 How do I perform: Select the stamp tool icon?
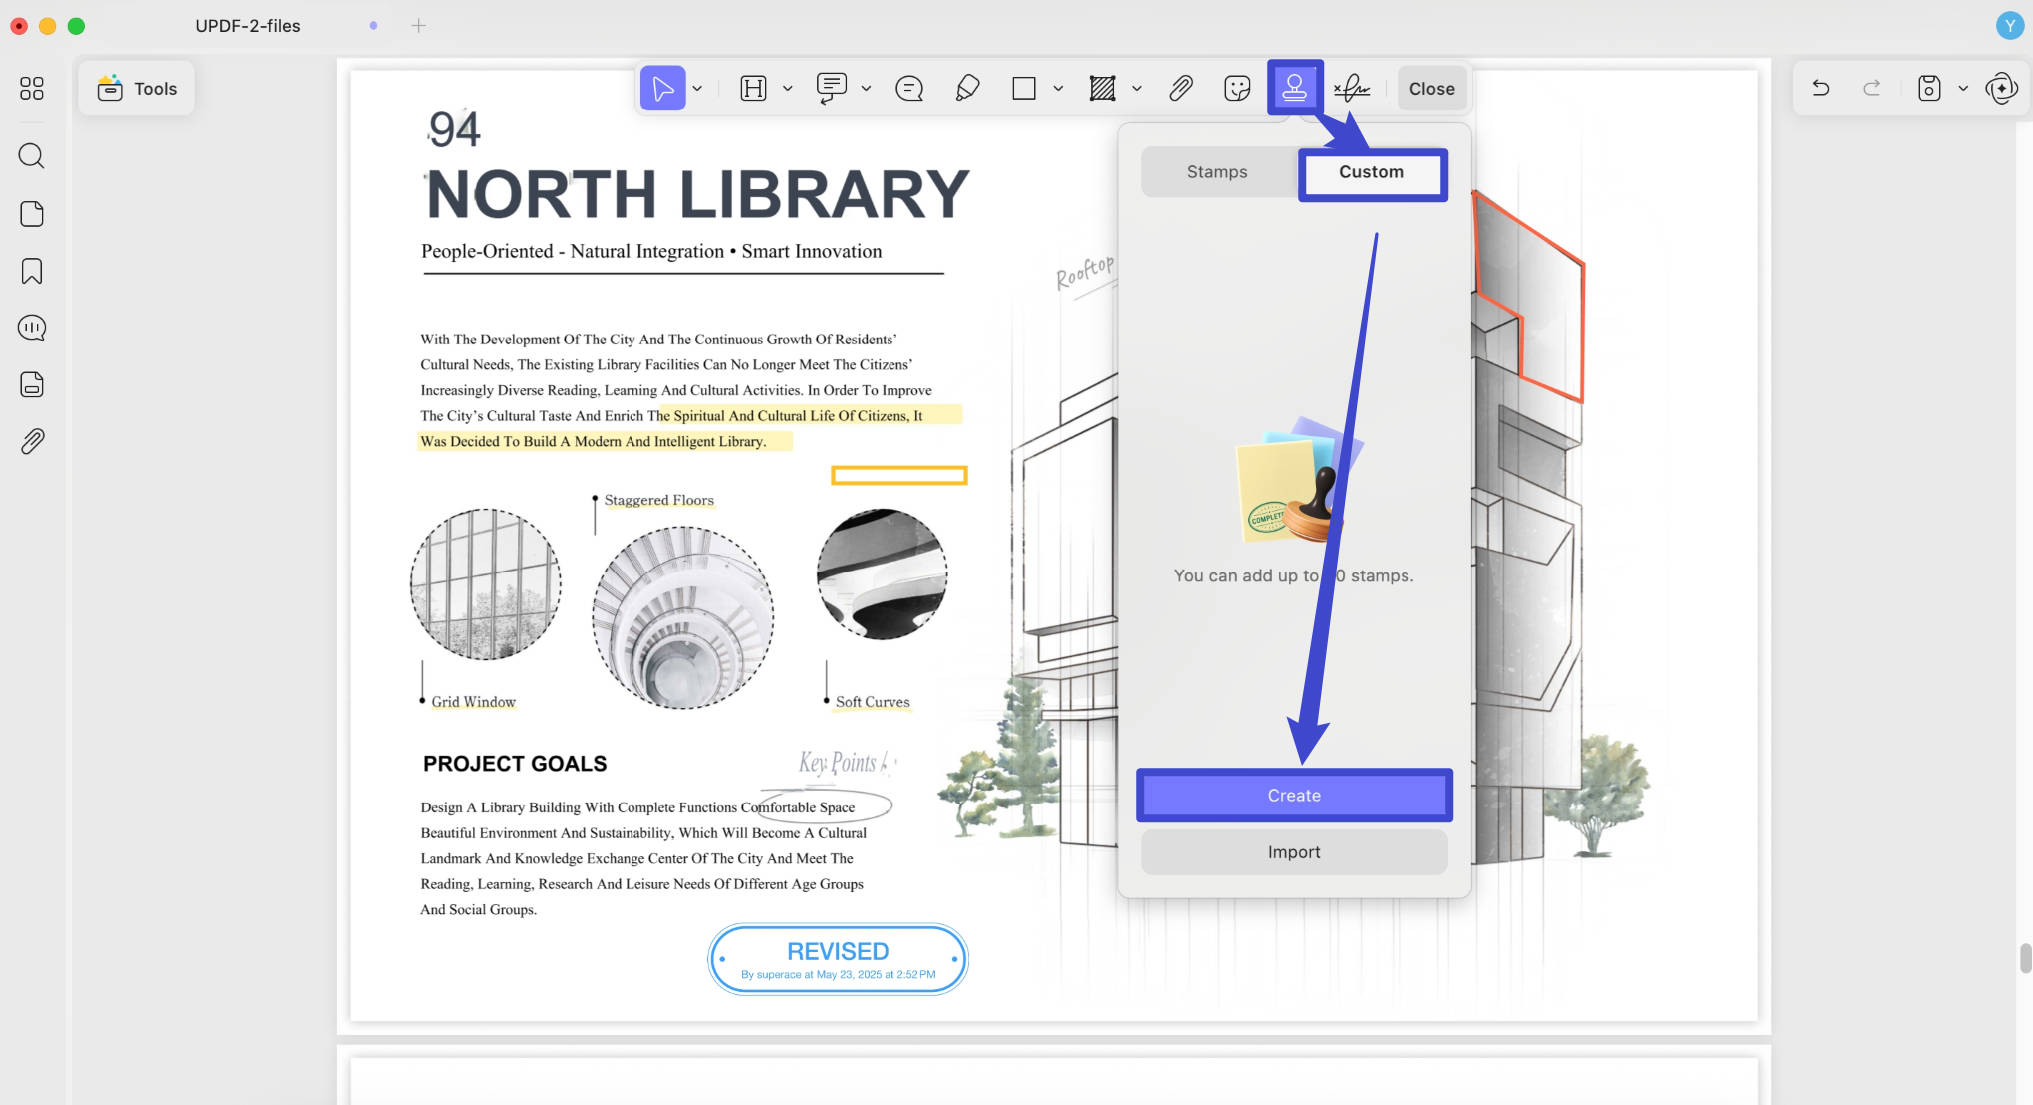pyautogui.click(x=1294, y=88)
